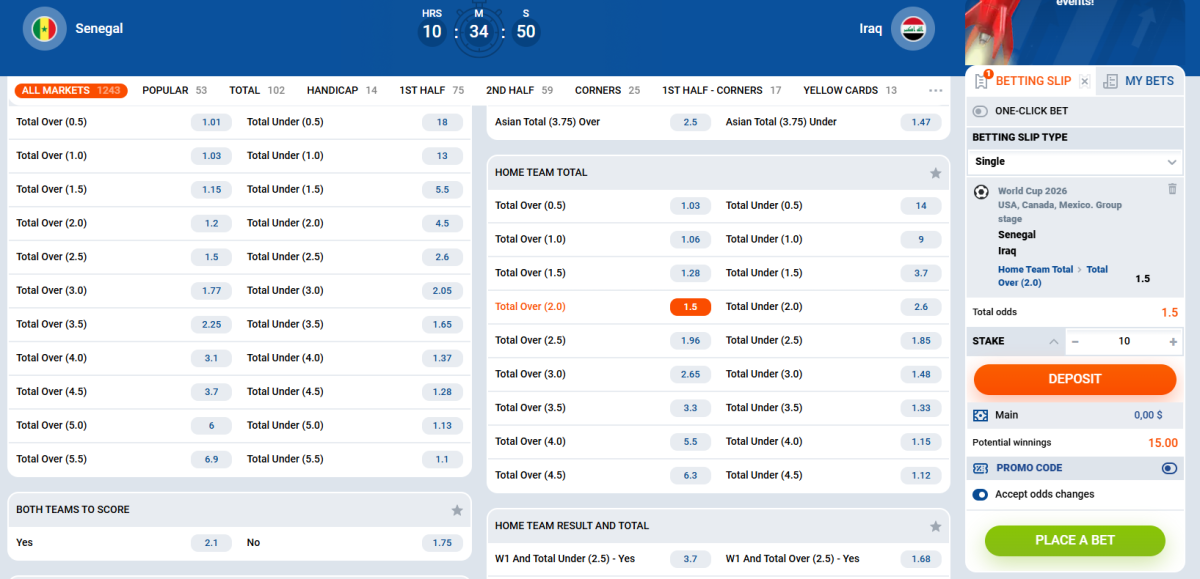The height and width of the screenshot is (579, 1200).
Task: Click the My Bets list icon
Action: (1110, 82)
